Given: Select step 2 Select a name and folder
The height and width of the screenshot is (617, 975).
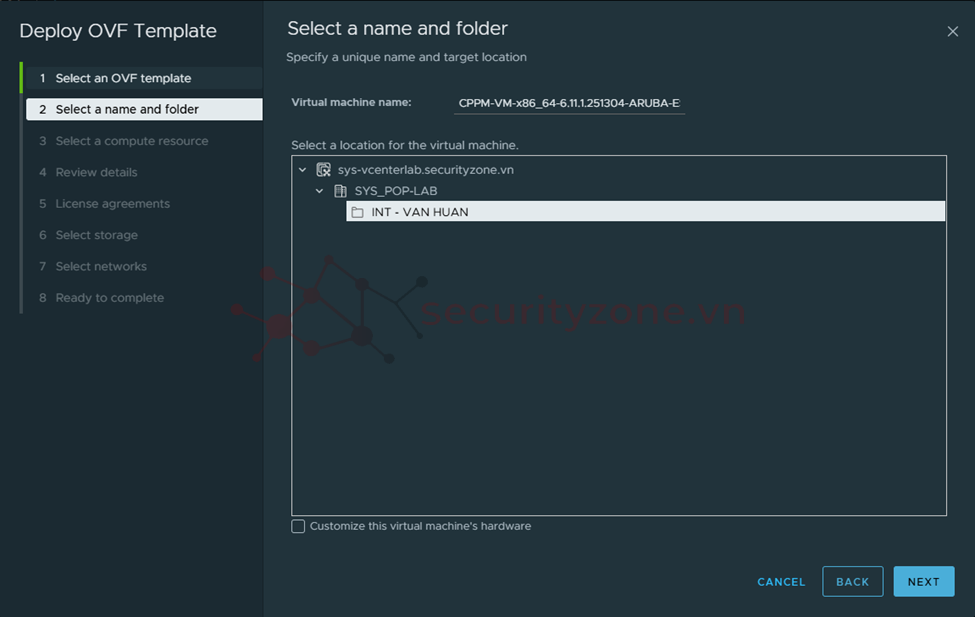Looking at the screenshot, I should click(x=127, y=109).
